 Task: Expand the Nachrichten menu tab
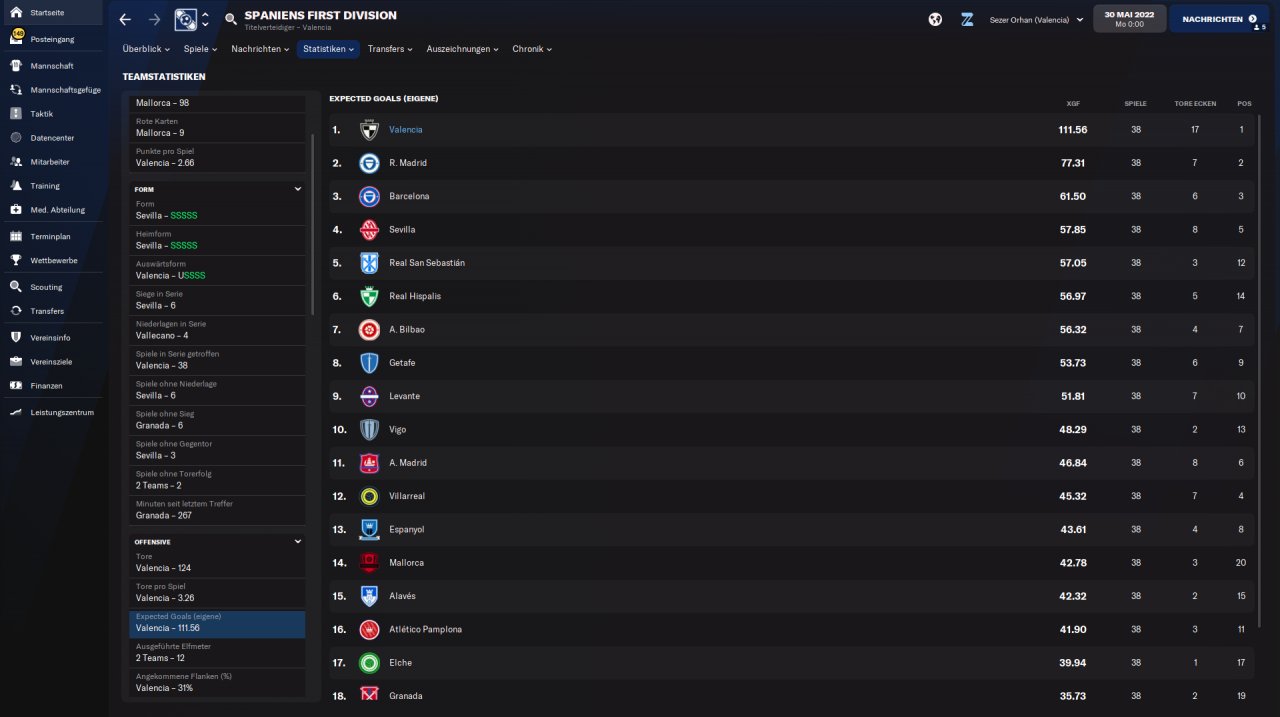(x=260, y=49)
